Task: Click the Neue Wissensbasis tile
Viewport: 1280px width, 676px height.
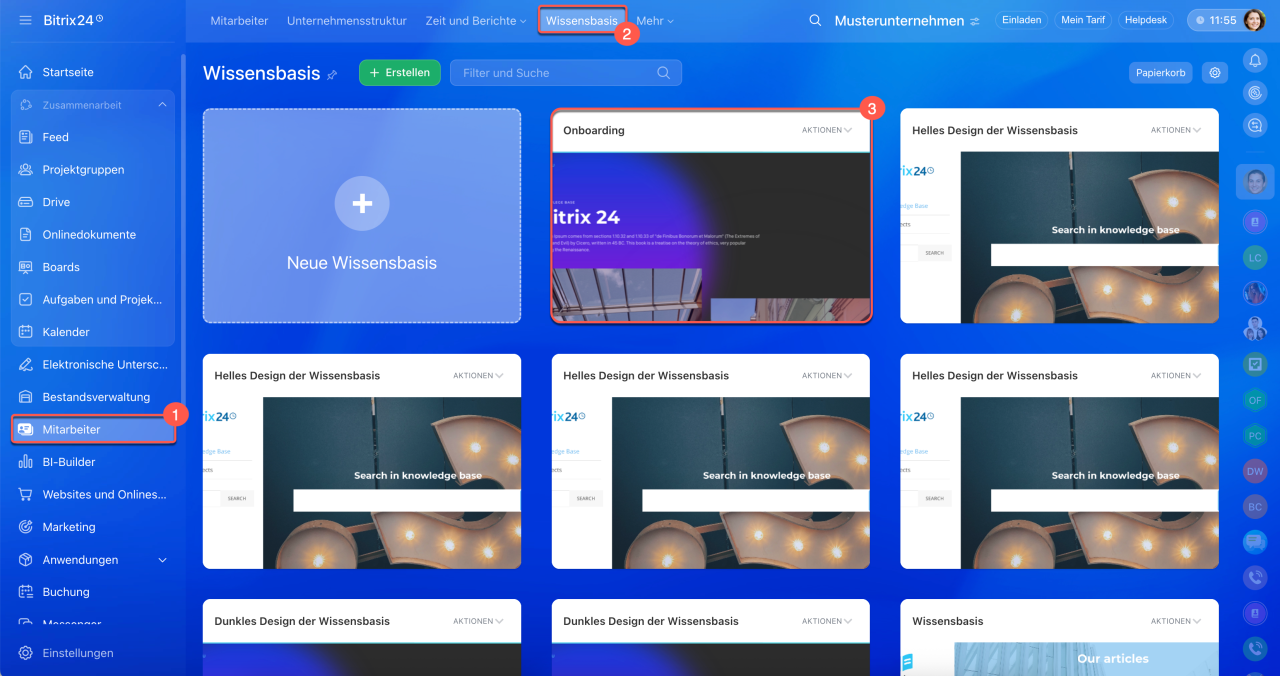Action: (362, 216)
